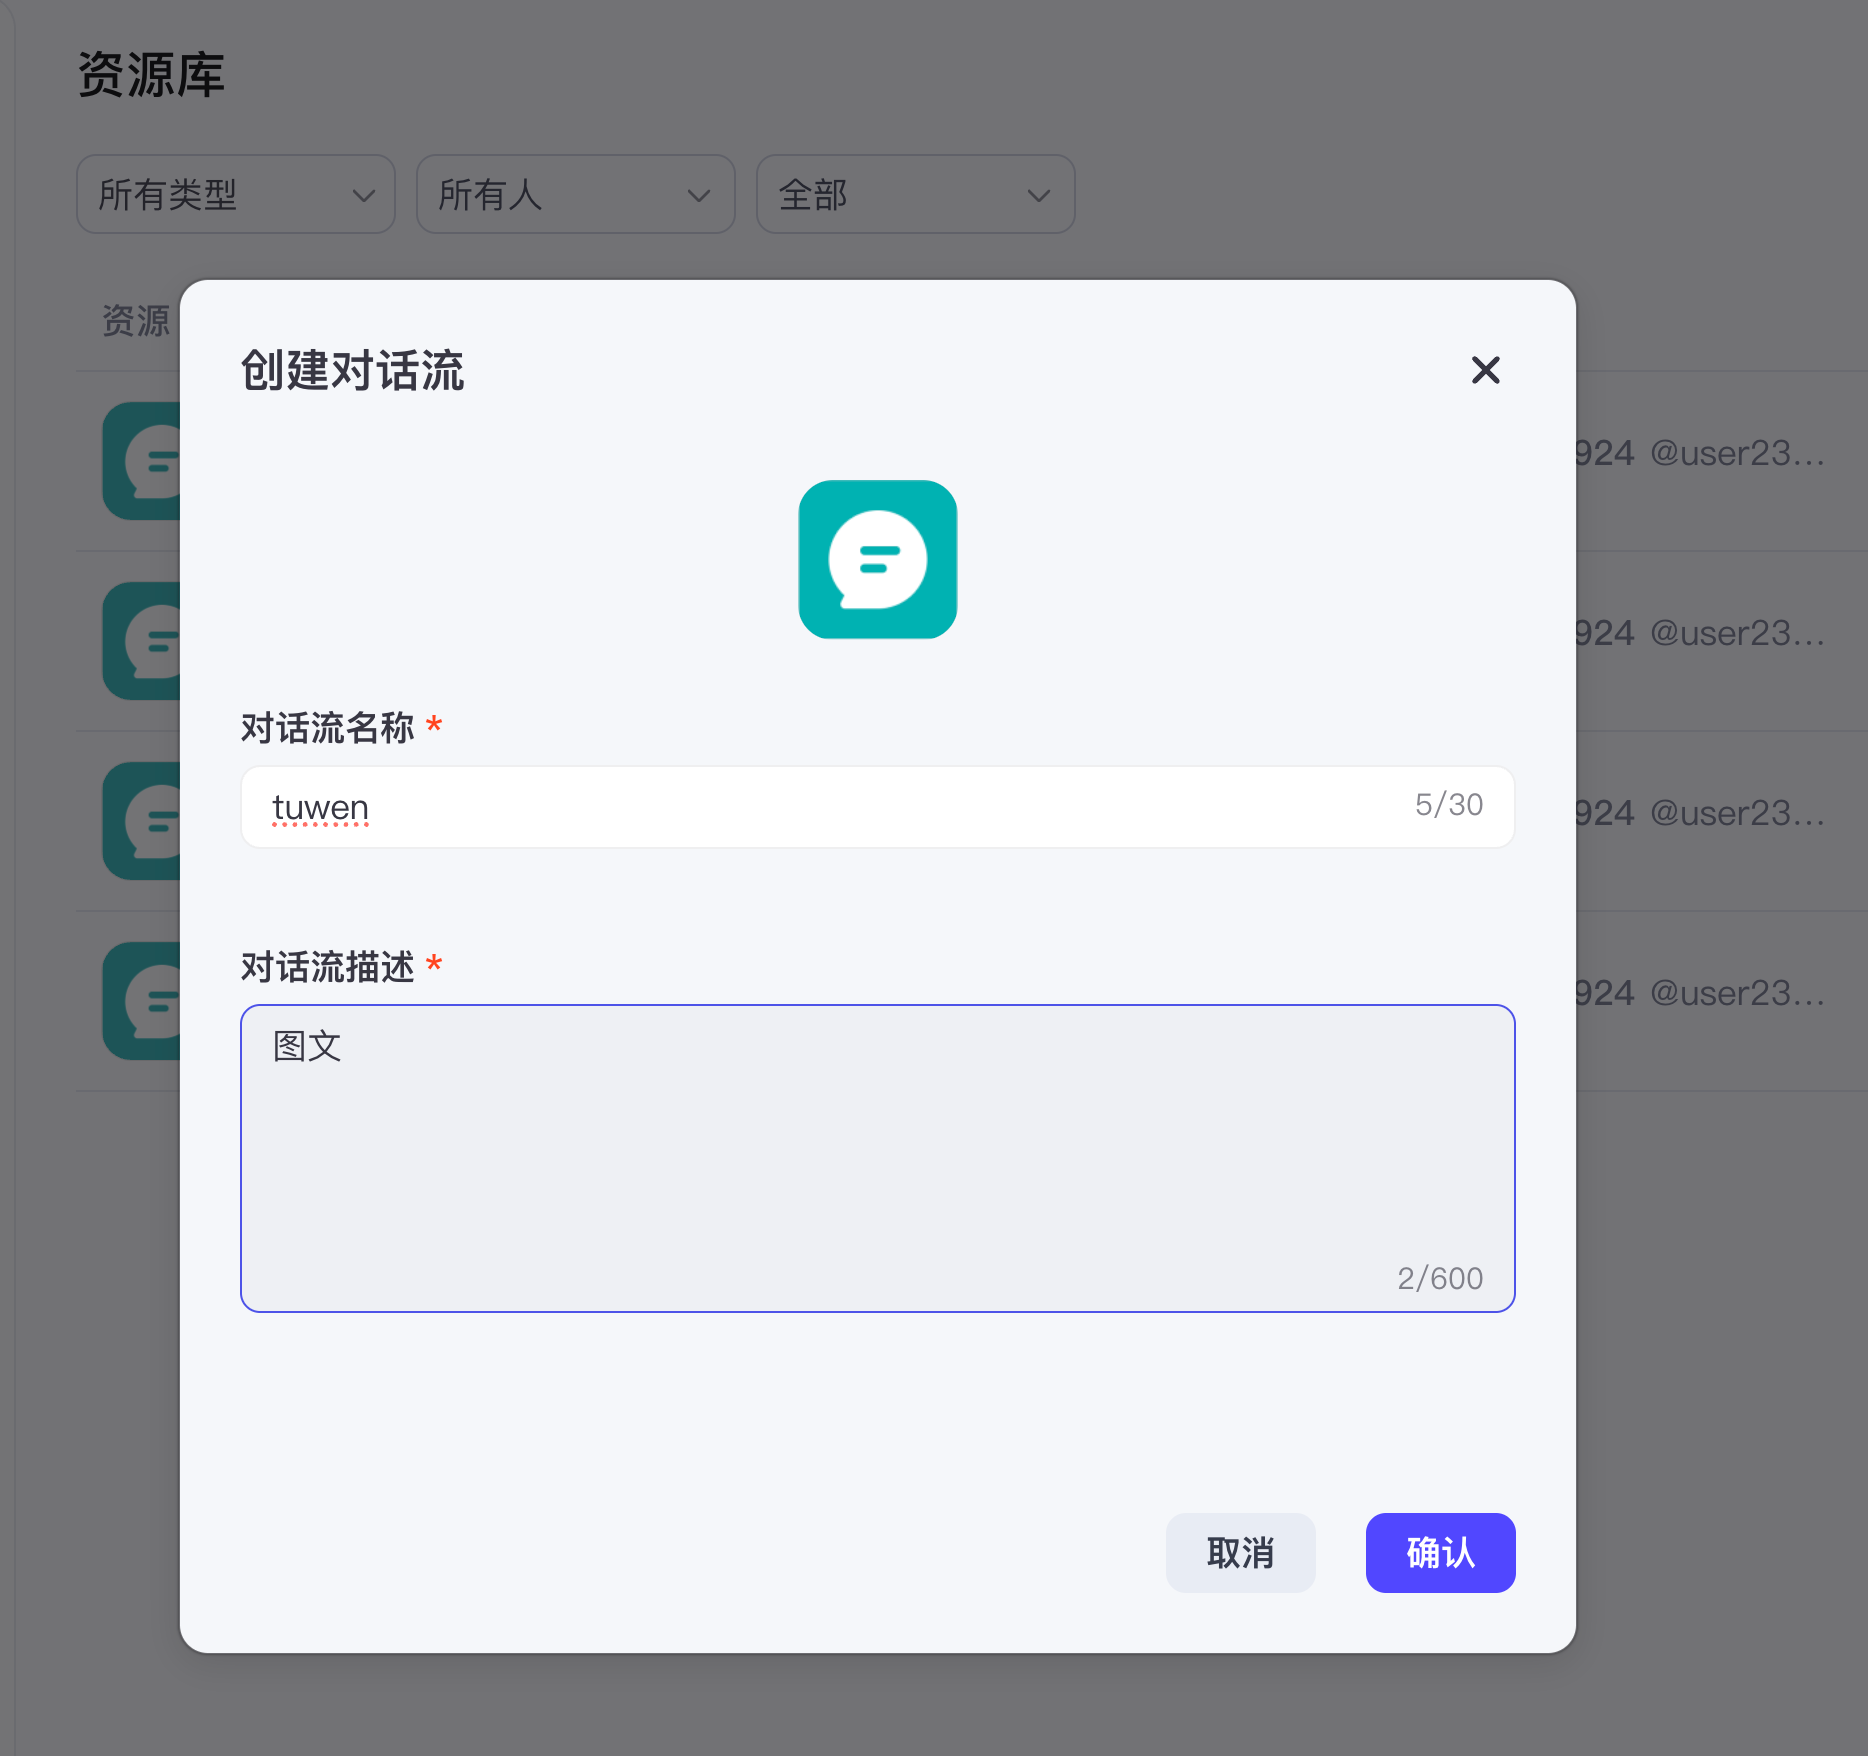The width and height of the screenshot is (1868, 1756).
Task: Click the 5/30 character counter
Action: (x=1448, y=805)
